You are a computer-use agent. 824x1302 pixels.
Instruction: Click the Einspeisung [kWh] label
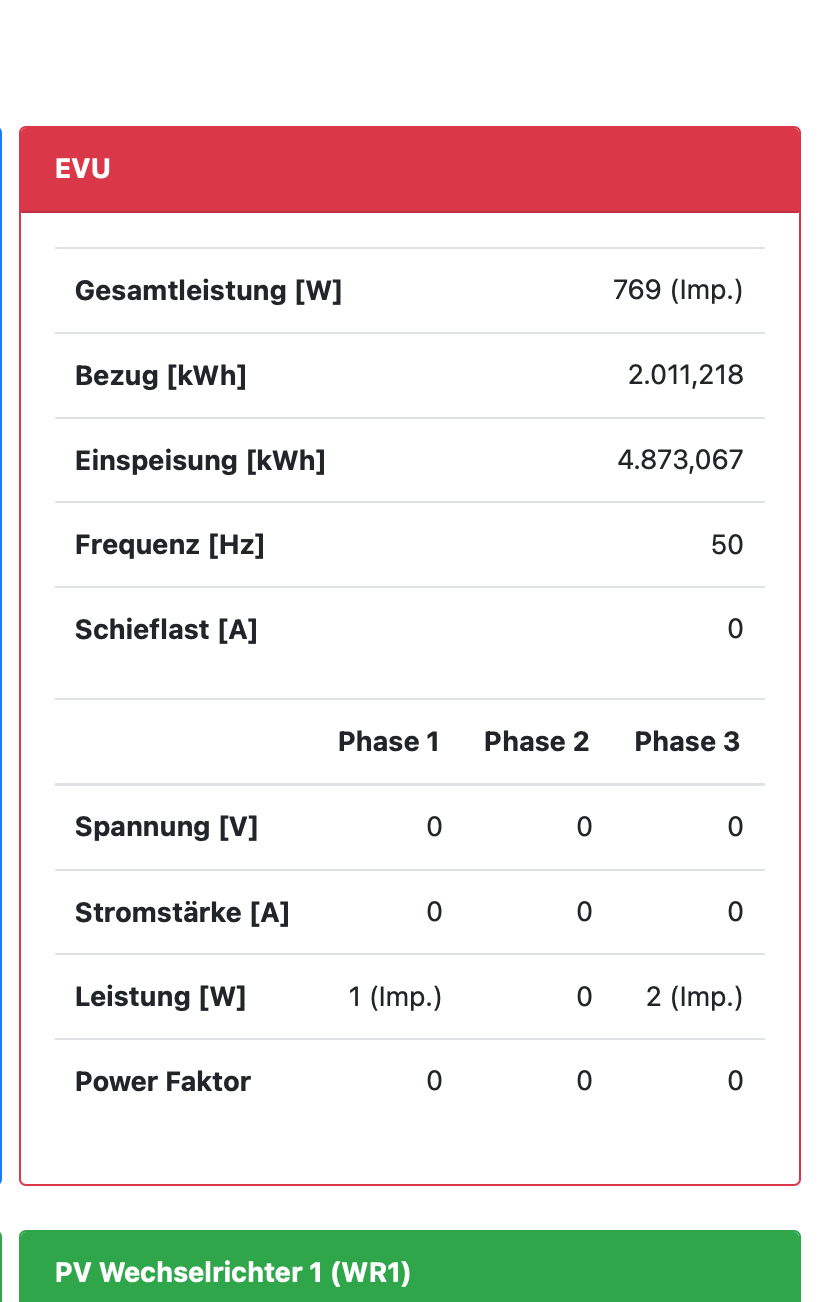200,461
